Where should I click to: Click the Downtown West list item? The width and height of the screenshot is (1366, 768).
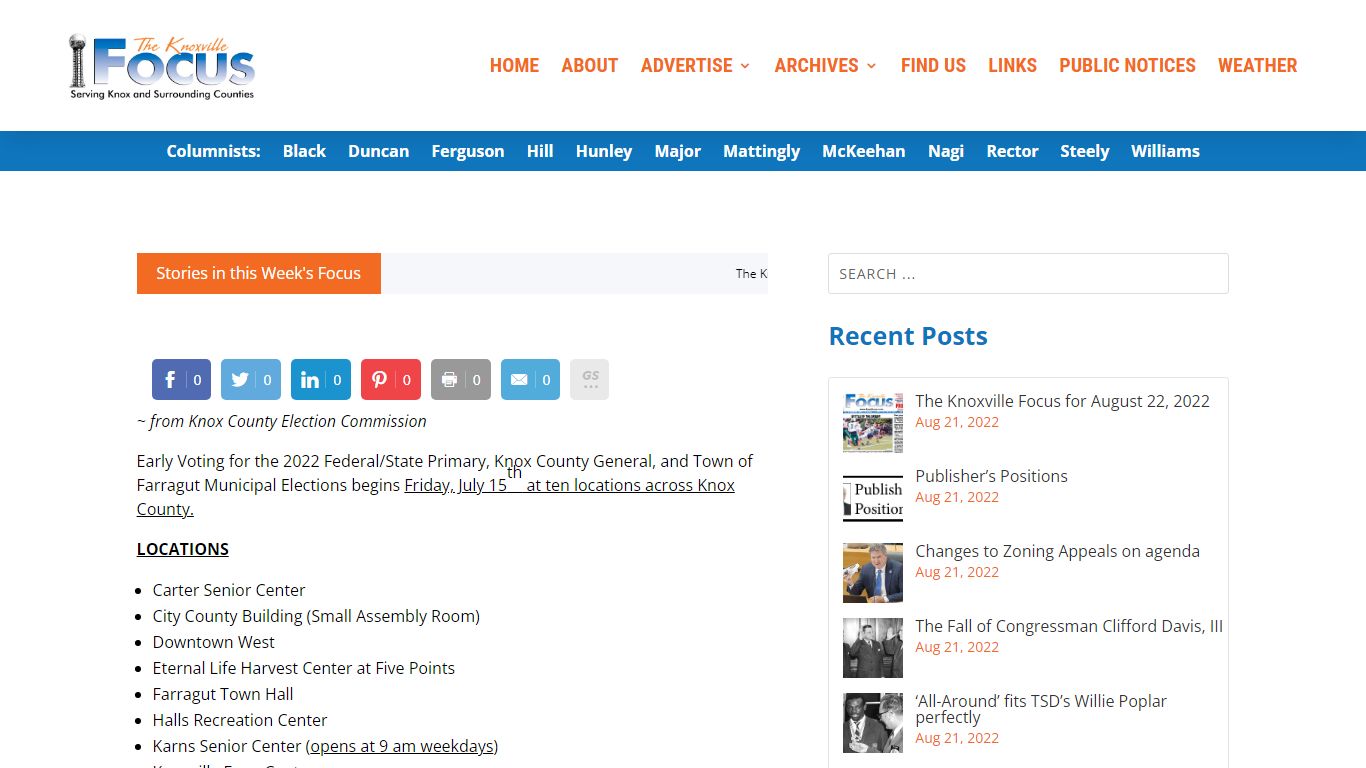pyautogui.click(x=214, y=642)
